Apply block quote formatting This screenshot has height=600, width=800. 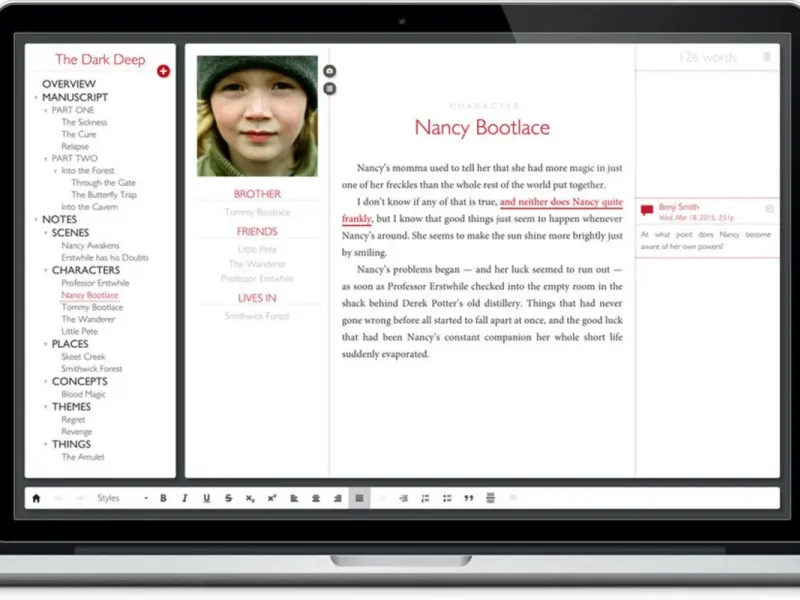coord(468,498)
